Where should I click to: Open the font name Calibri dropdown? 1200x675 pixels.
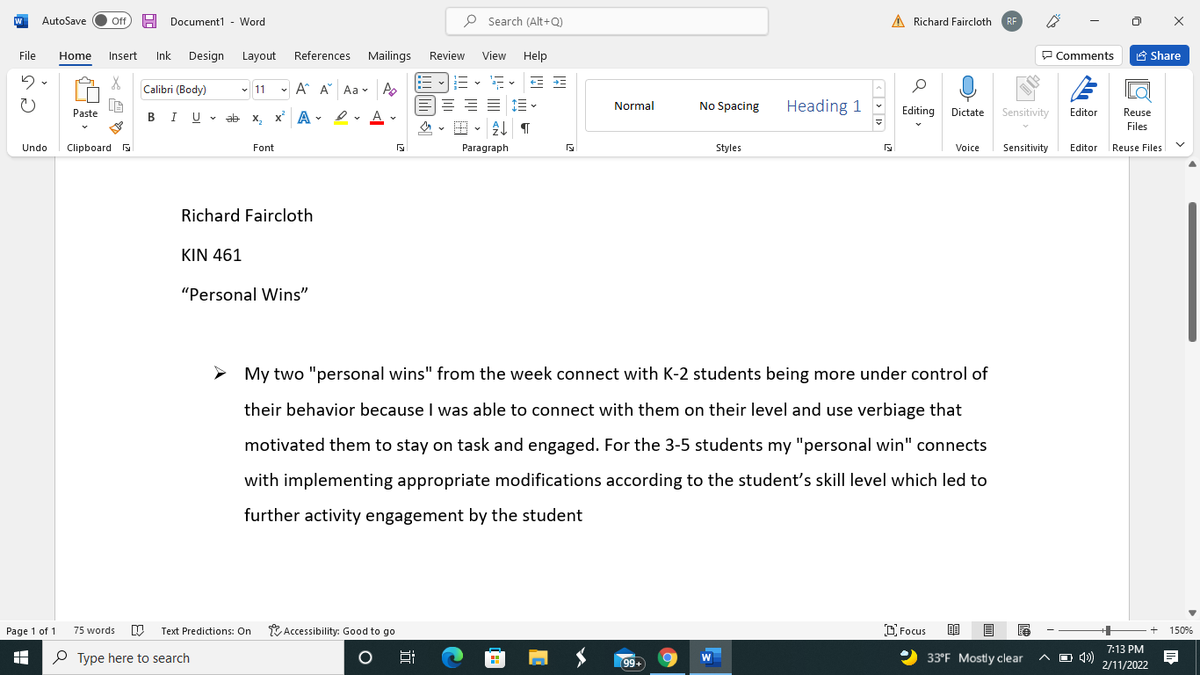[x=245, y=89]
